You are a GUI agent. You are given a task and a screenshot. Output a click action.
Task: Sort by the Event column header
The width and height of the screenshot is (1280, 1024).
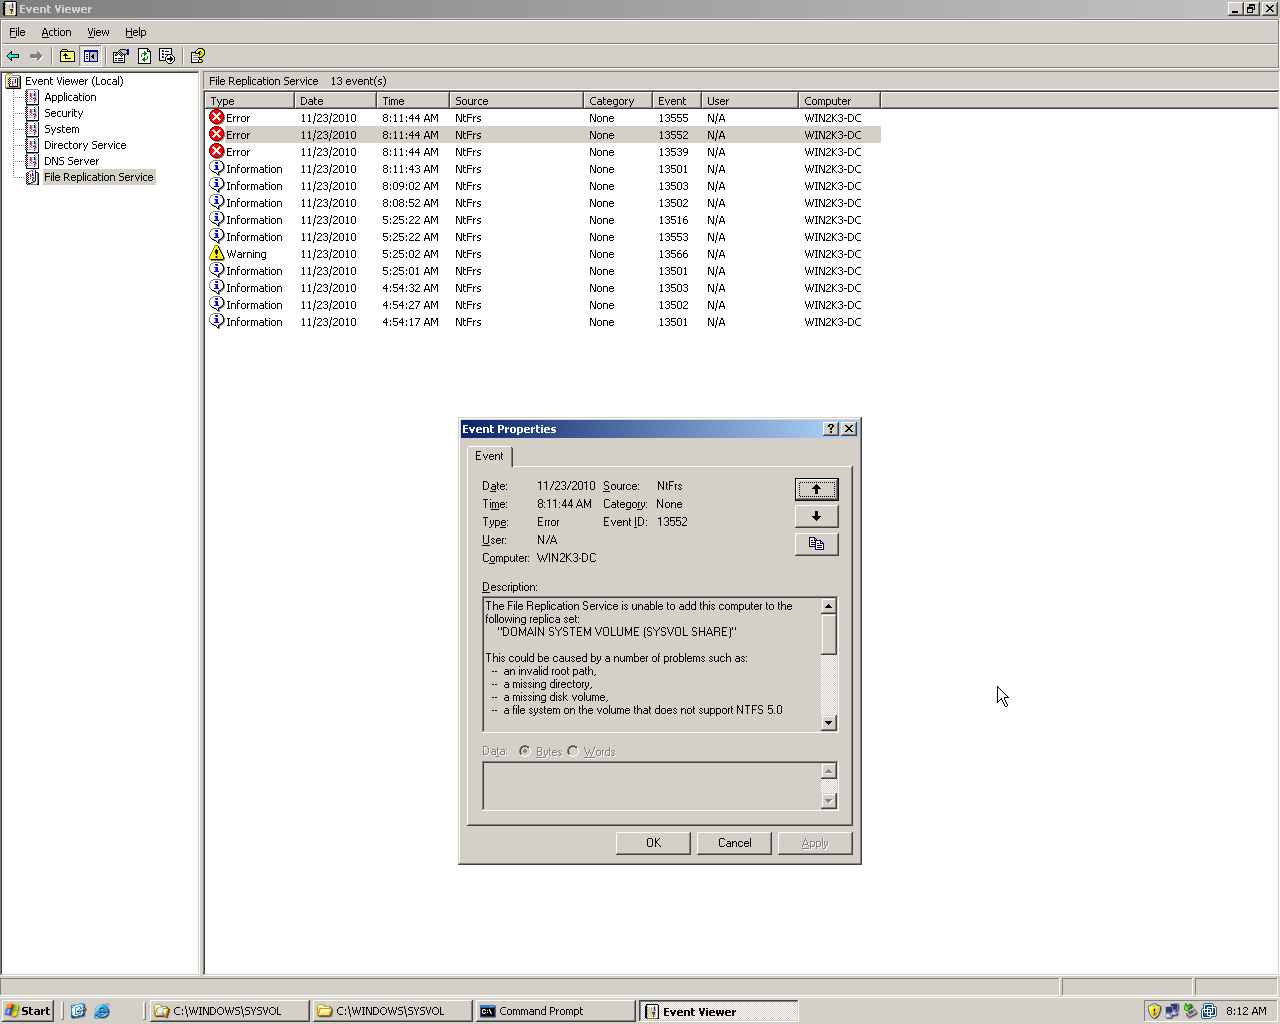pos(677,100)
